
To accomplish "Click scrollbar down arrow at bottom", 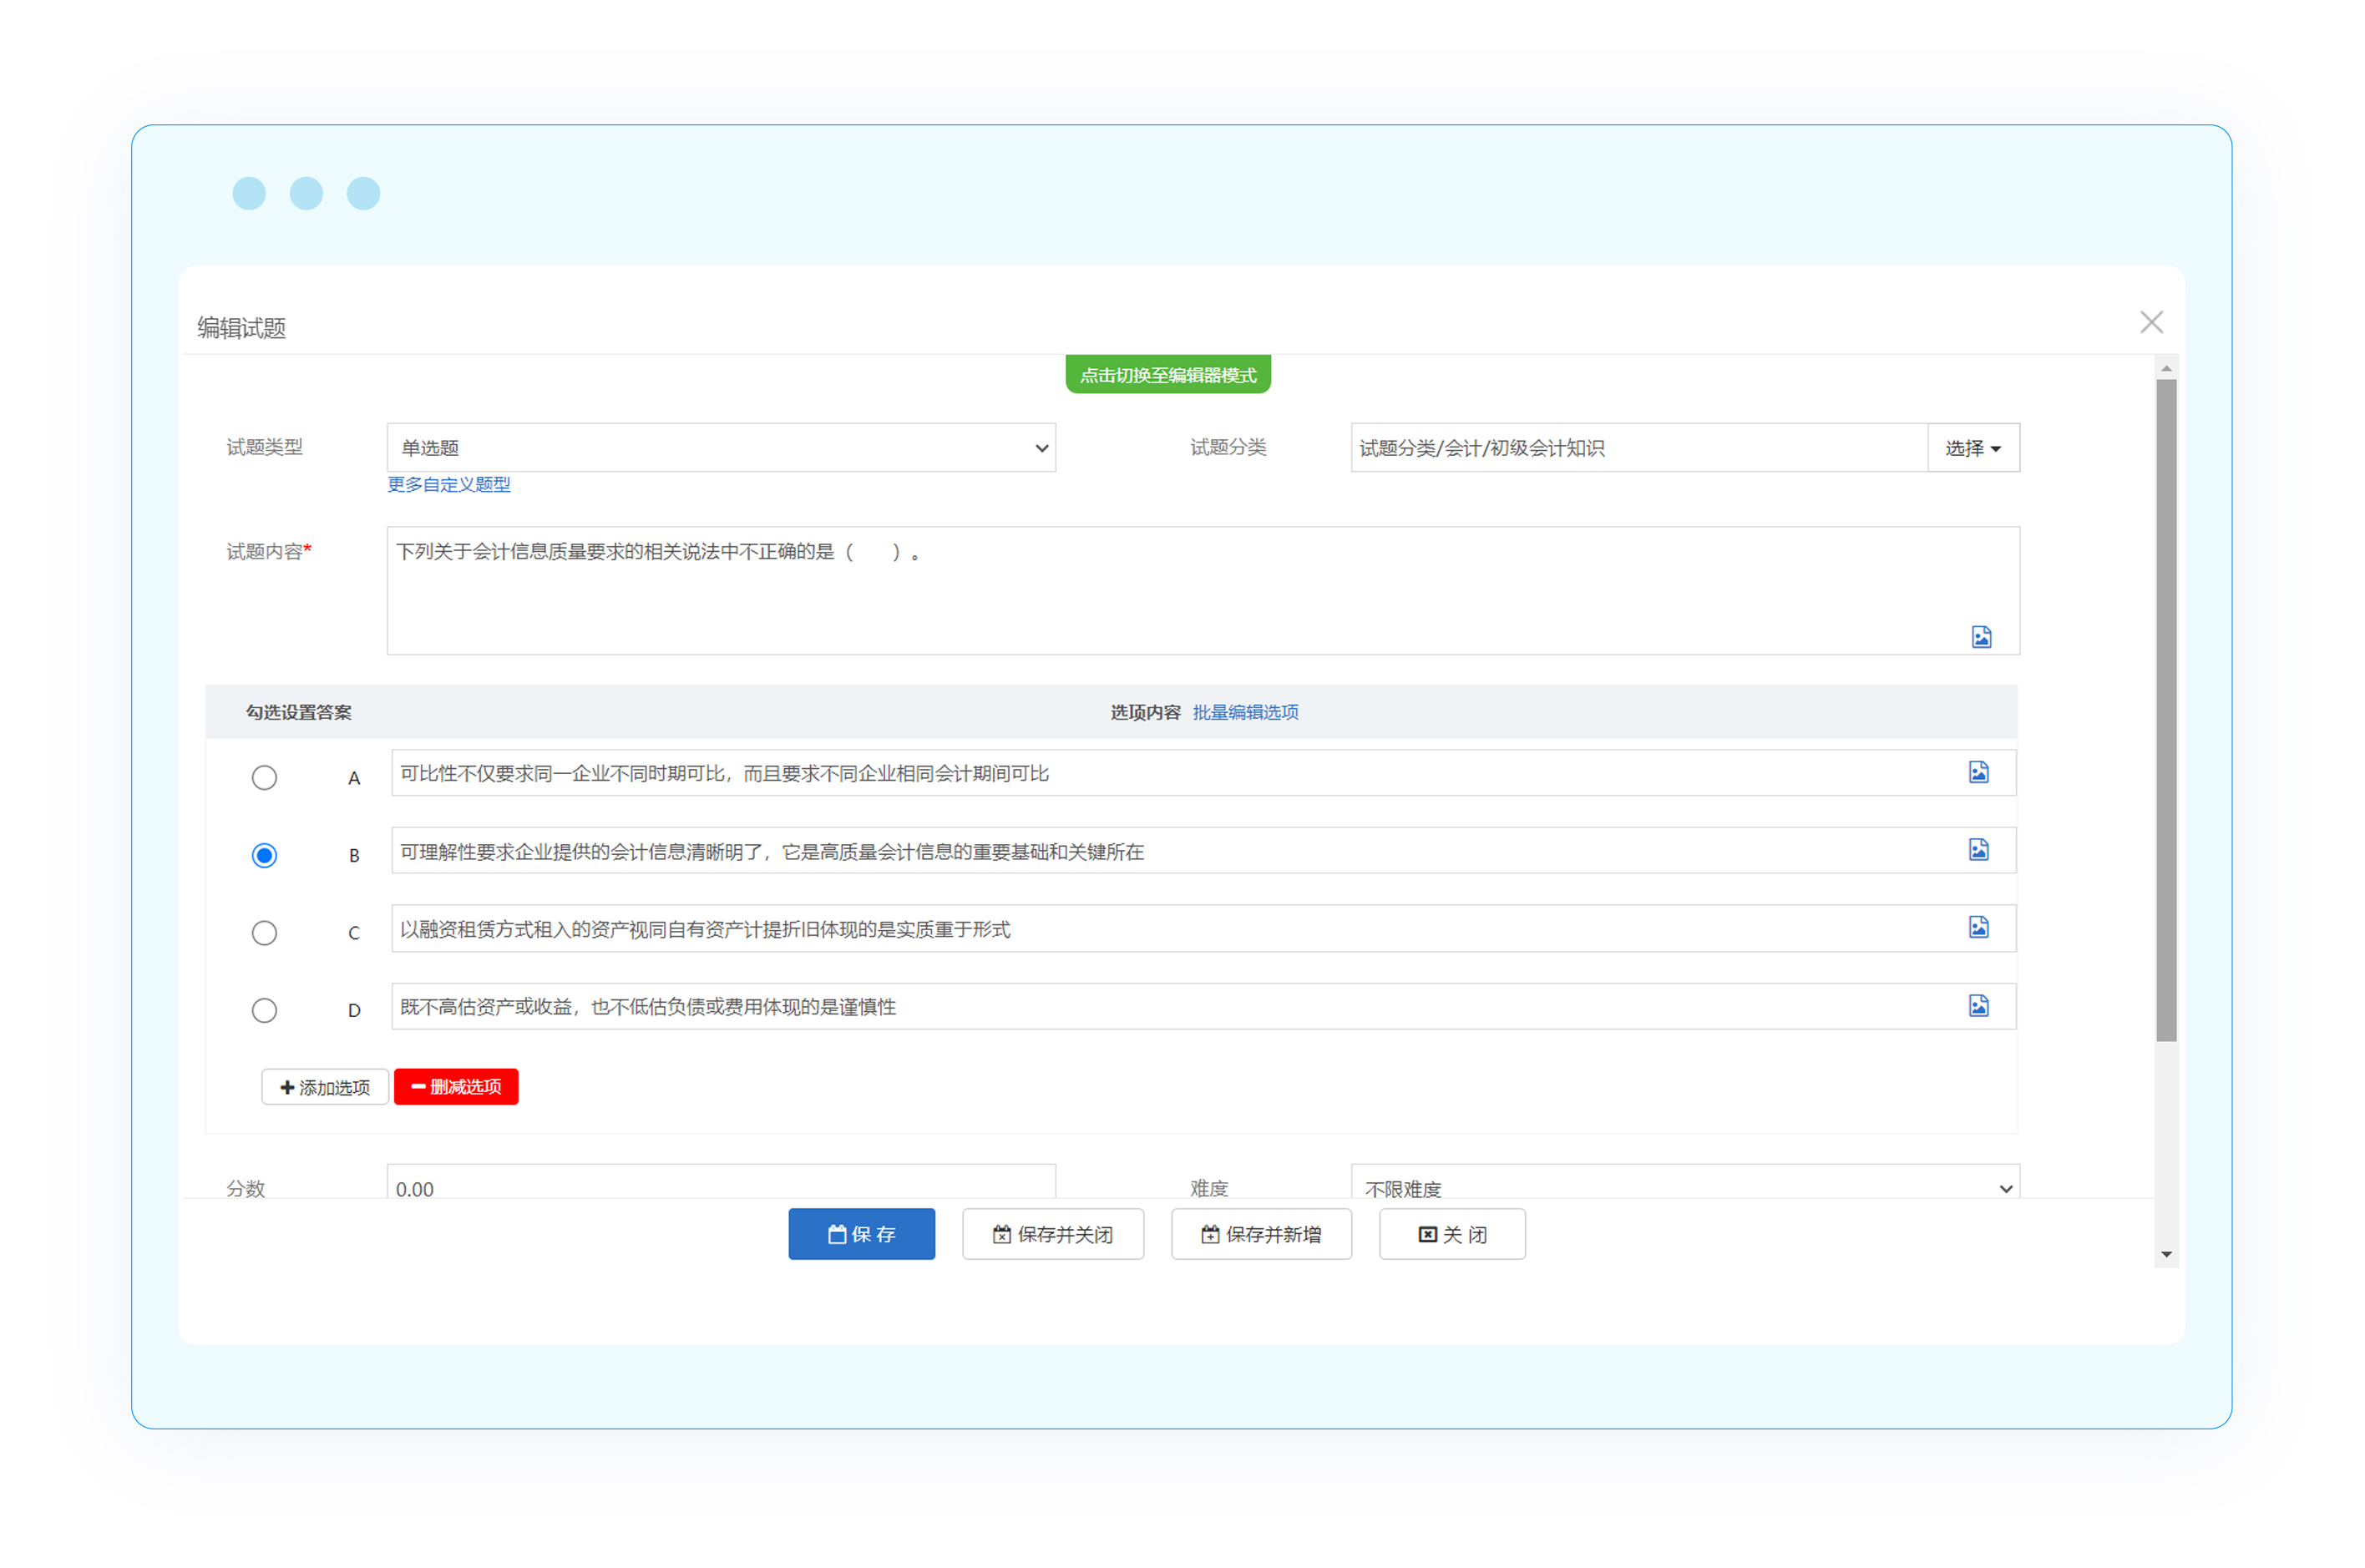I will click(2165, 1254).
